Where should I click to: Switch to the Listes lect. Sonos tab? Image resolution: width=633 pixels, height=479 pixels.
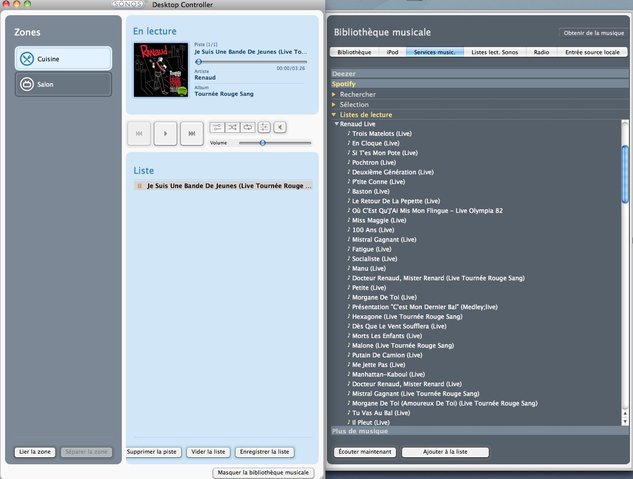(495, 52)
